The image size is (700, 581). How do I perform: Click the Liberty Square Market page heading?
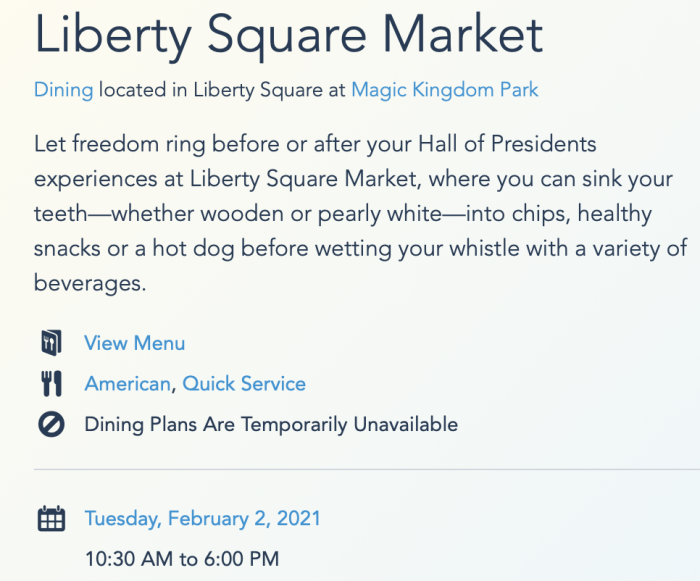tap(288, 35)
